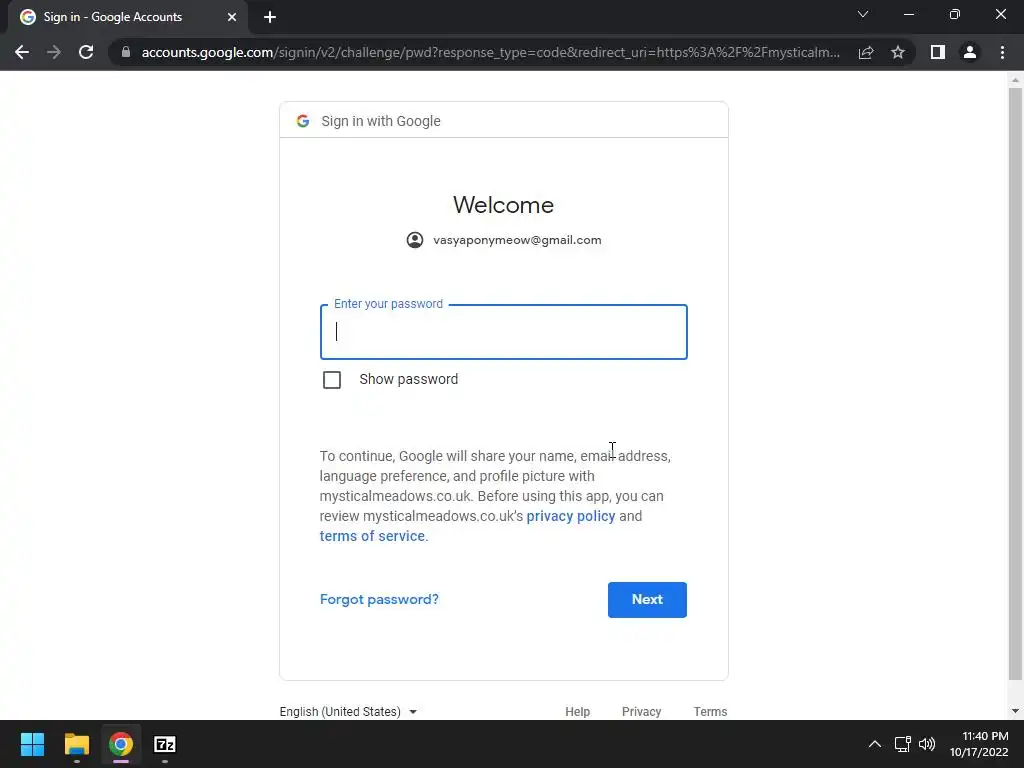Image resolution: width=1024 pixels, height=768 pixels.
Task: Open File Explorer from taskbar
Action: (76, 744)
